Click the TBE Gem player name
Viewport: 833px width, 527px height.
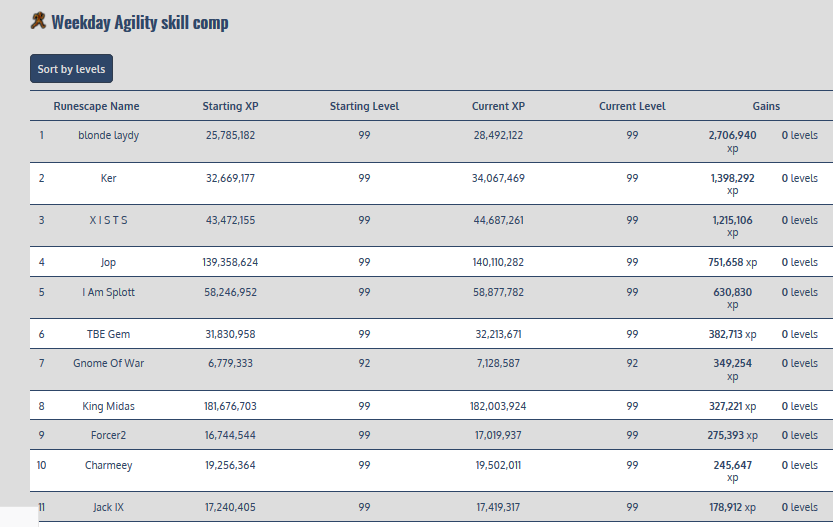(108, 334)
